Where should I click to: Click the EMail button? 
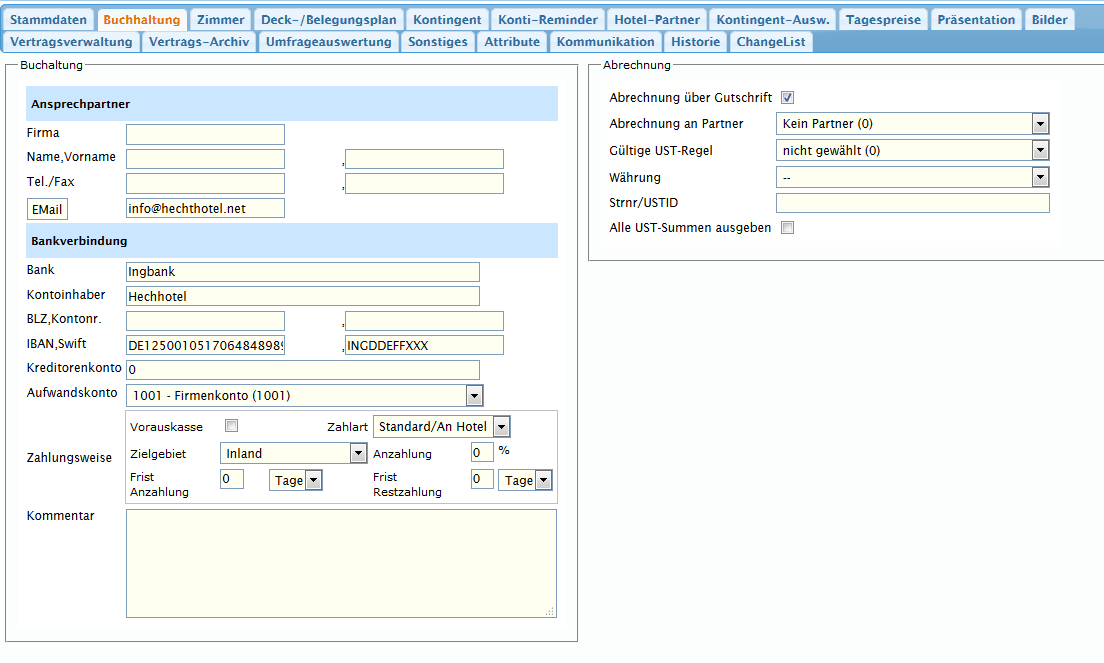pyautogui.click(x=47, y=209)
